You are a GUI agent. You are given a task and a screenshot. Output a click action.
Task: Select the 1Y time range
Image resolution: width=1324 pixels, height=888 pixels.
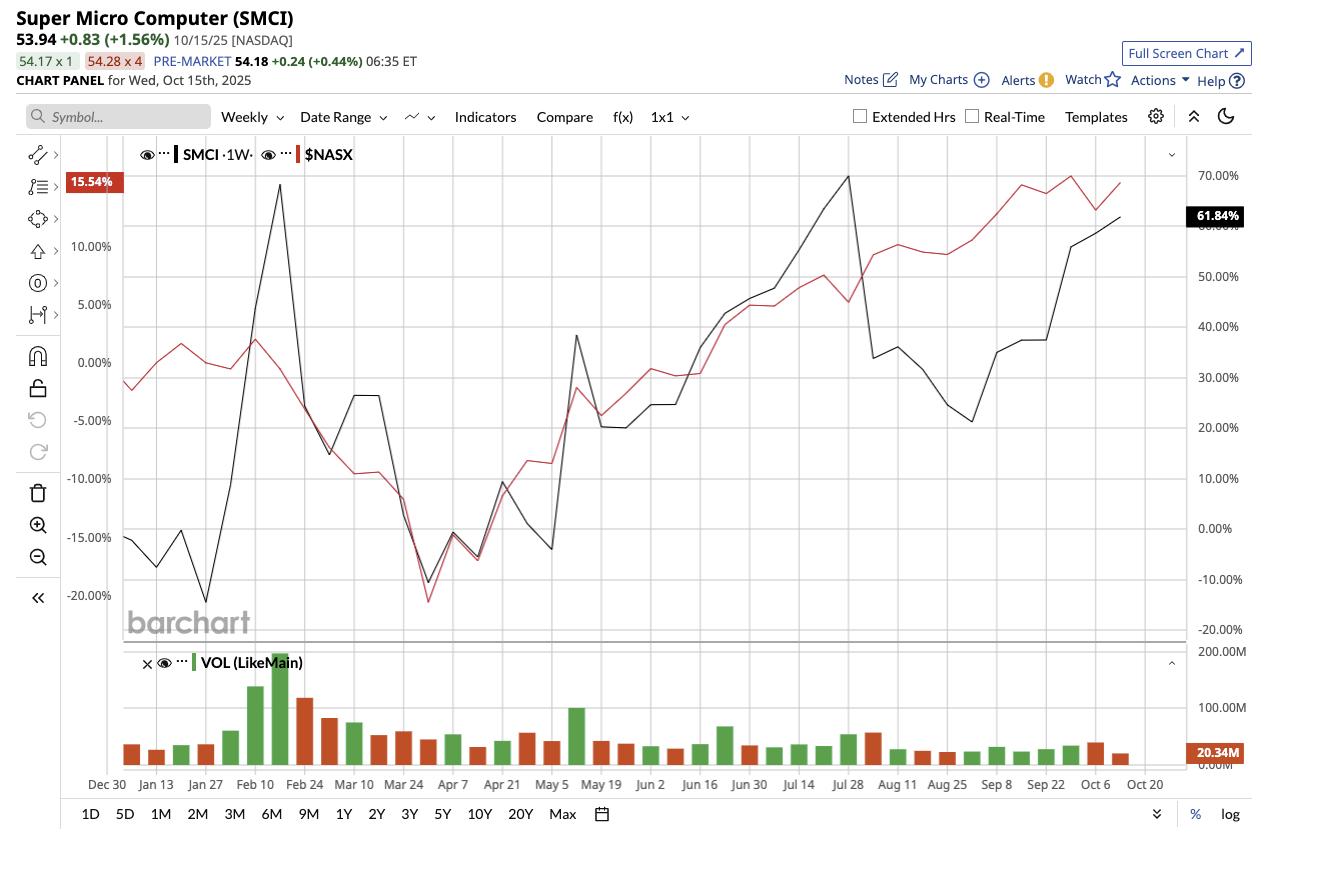(x=344, y=814)
